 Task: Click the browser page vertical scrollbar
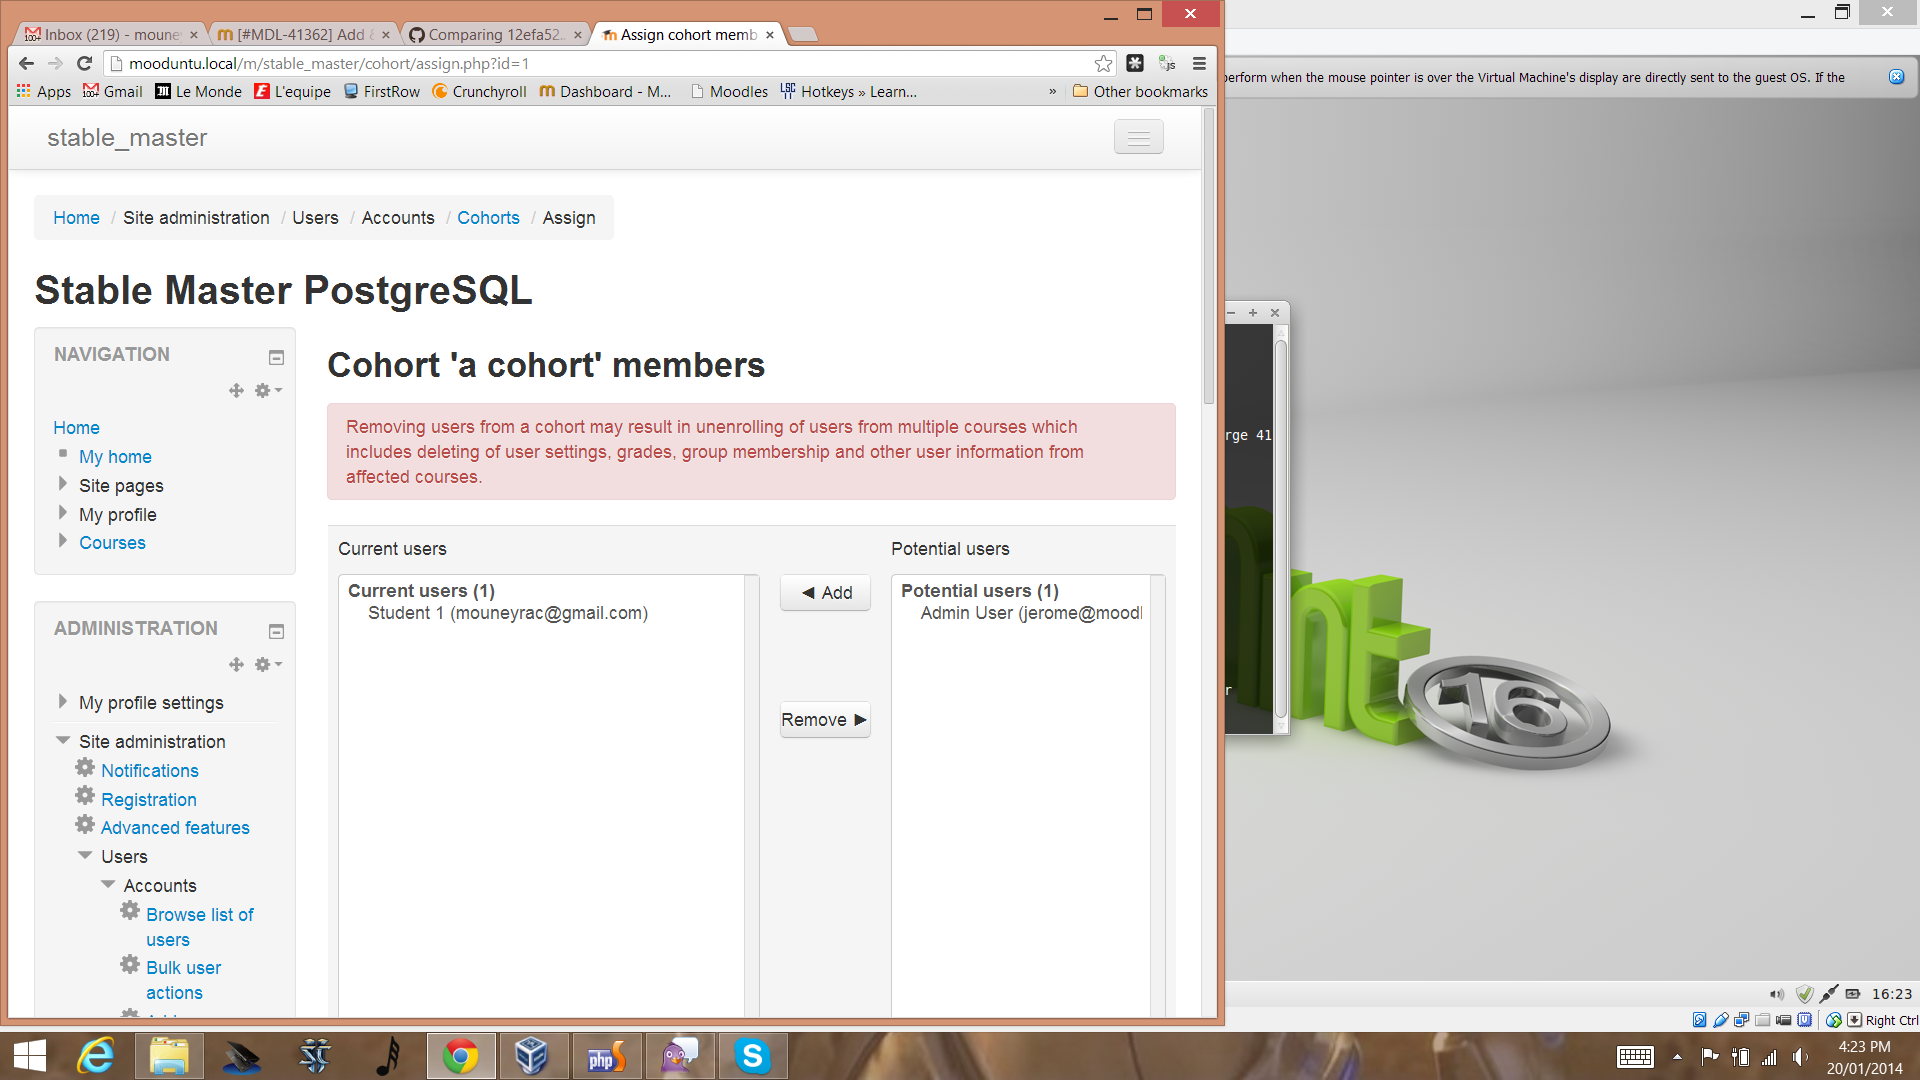pos(1208,256)
